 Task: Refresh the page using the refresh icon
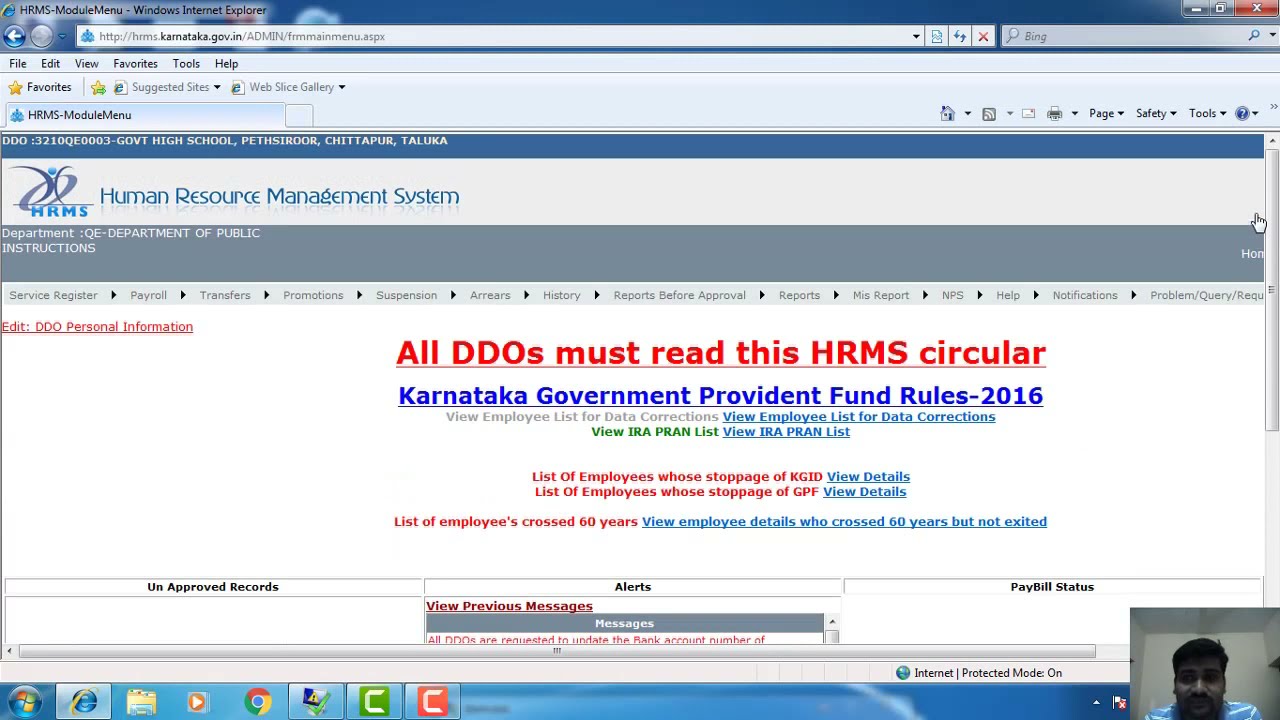tap(960, 36)
